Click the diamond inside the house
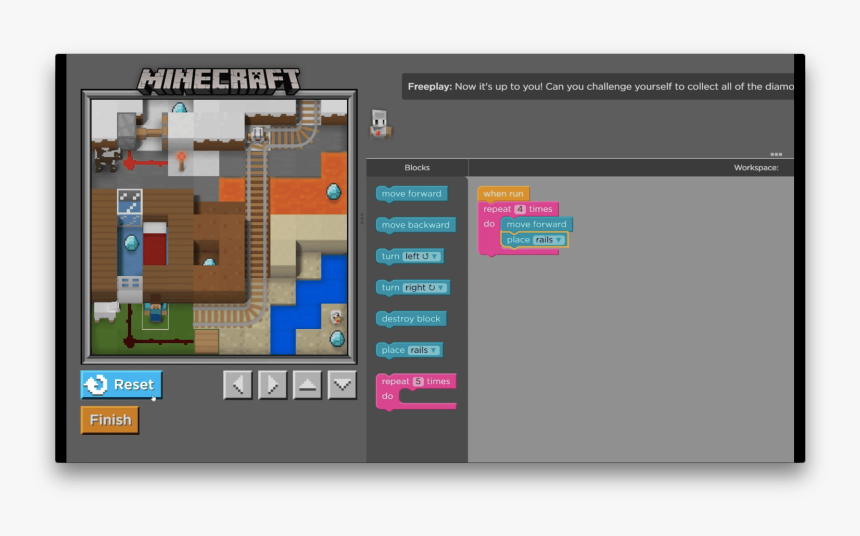 point(131,242)
